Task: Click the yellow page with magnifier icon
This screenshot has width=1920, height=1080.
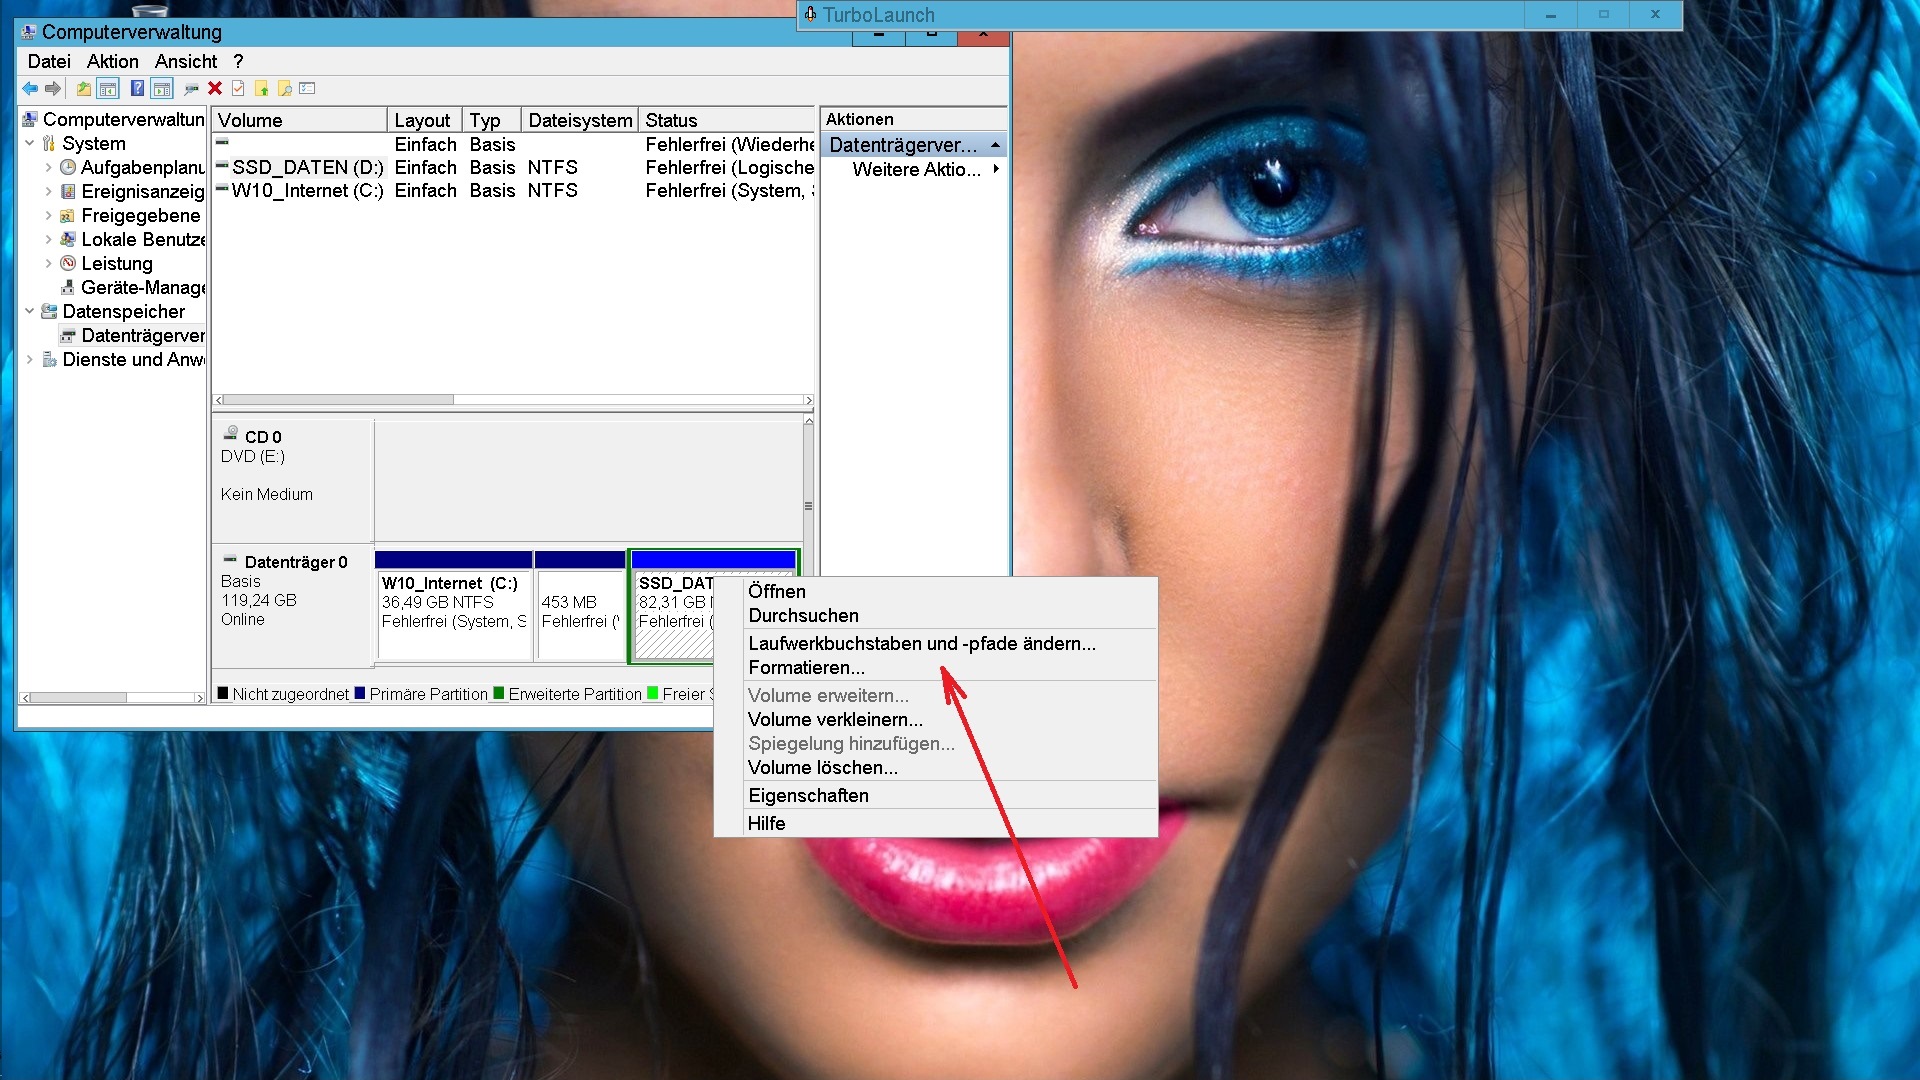Action: [285, 89]
